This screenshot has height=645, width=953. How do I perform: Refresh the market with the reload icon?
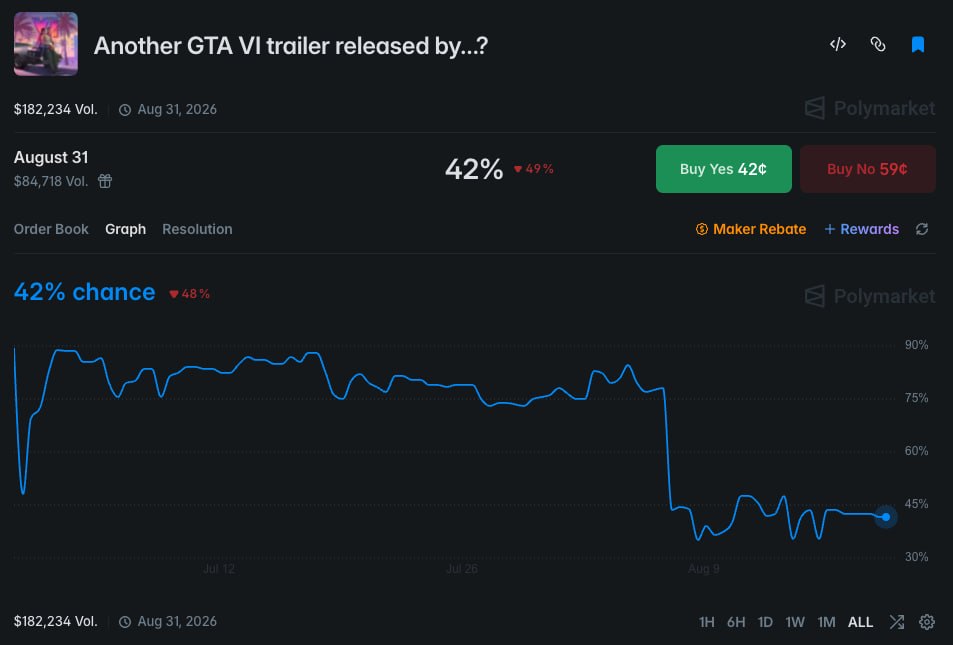coord(922,229)
